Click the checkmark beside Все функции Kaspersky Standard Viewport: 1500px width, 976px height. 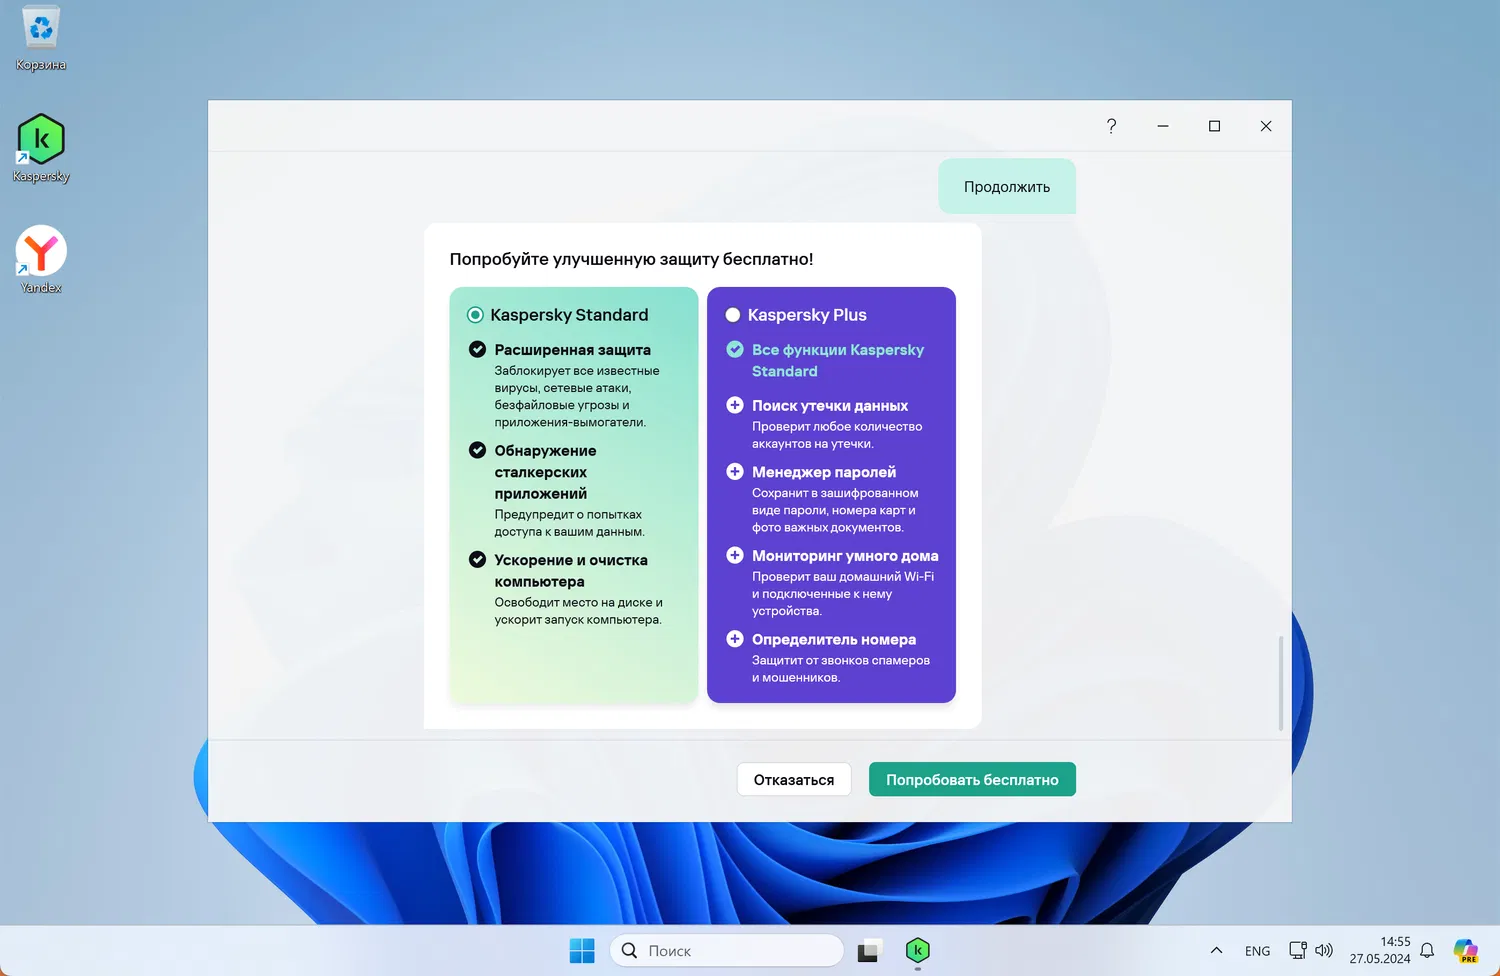(735, 349)
